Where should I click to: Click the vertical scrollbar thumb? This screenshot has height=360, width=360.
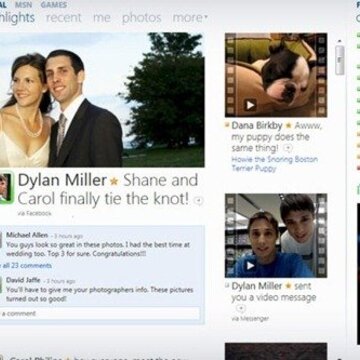[340, 60]
